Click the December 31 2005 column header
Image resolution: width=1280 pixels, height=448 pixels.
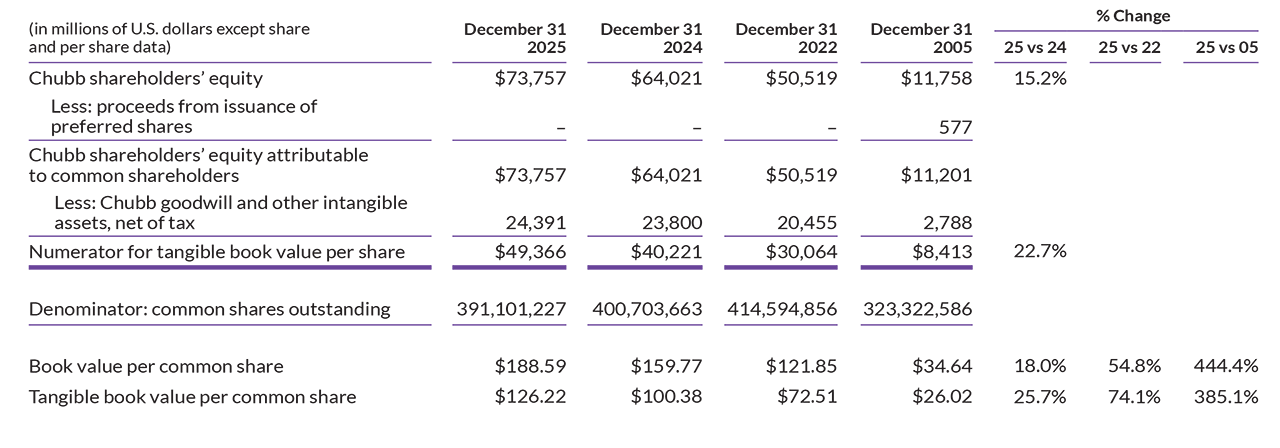pyautogui.click(x=921, y=38)
